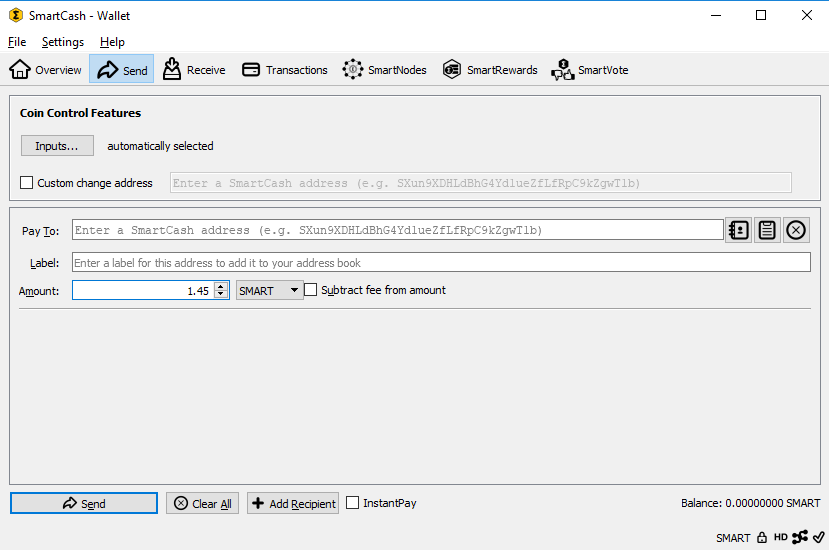The height and width of the screenshot is (550, 829).
Task: Click the Pay To address field
Action: 398,230
